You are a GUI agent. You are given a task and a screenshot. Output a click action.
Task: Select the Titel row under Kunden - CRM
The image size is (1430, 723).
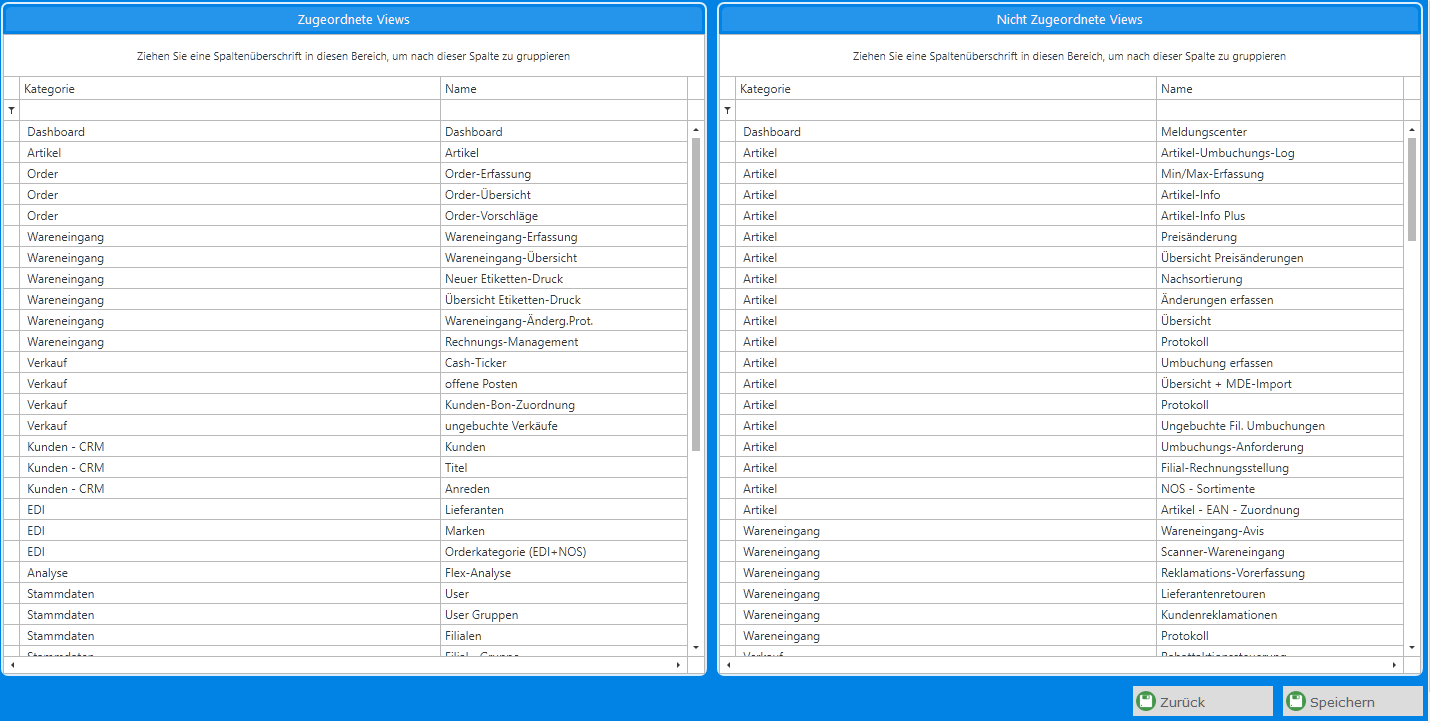(346, 468)
